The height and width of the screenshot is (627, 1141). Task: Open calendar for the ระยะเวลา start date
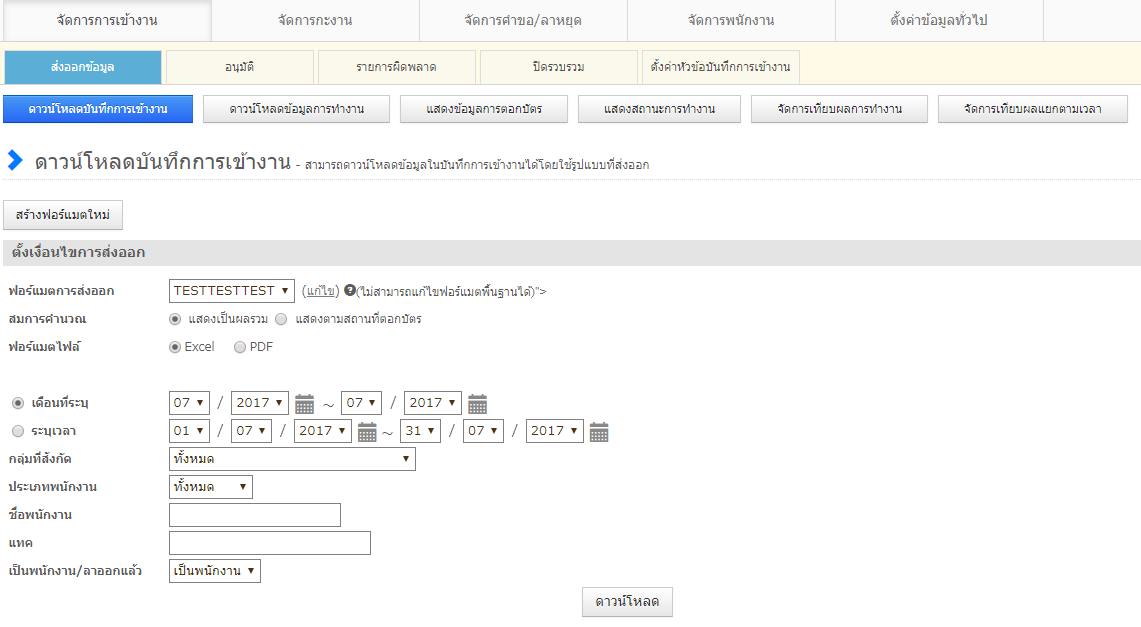pos(367,432)
